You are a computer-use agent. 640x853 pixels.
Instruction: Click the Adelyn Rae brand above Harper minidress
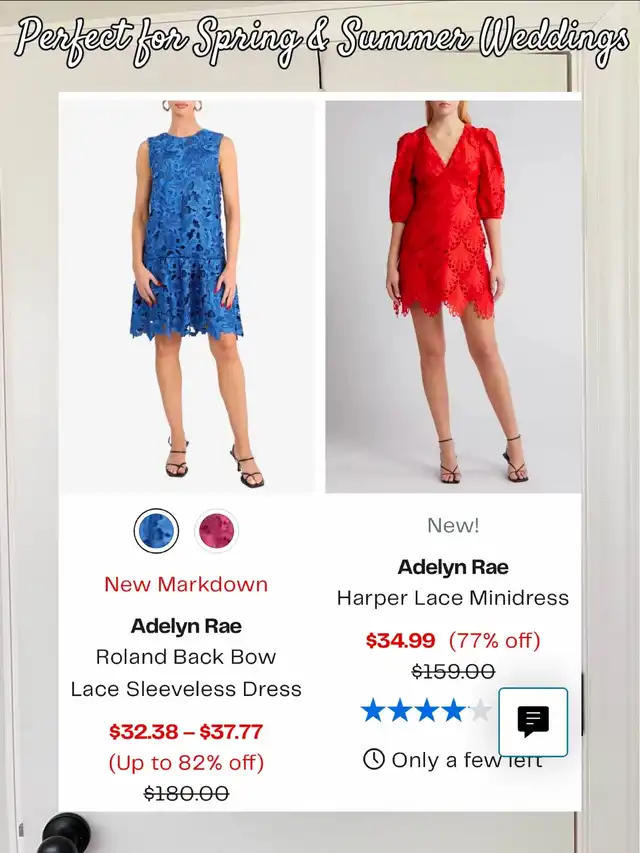[453, 567]
